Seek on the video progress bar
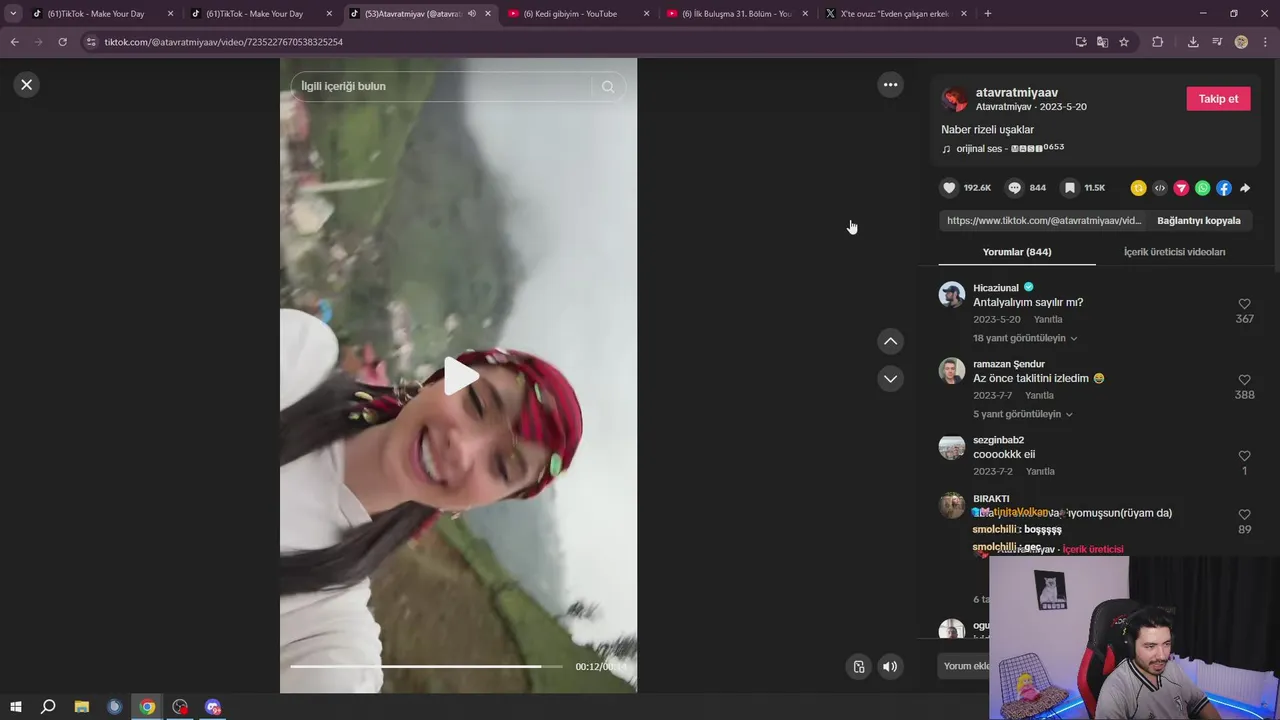This screenshot has height=720, width=1280. [427, 666]
